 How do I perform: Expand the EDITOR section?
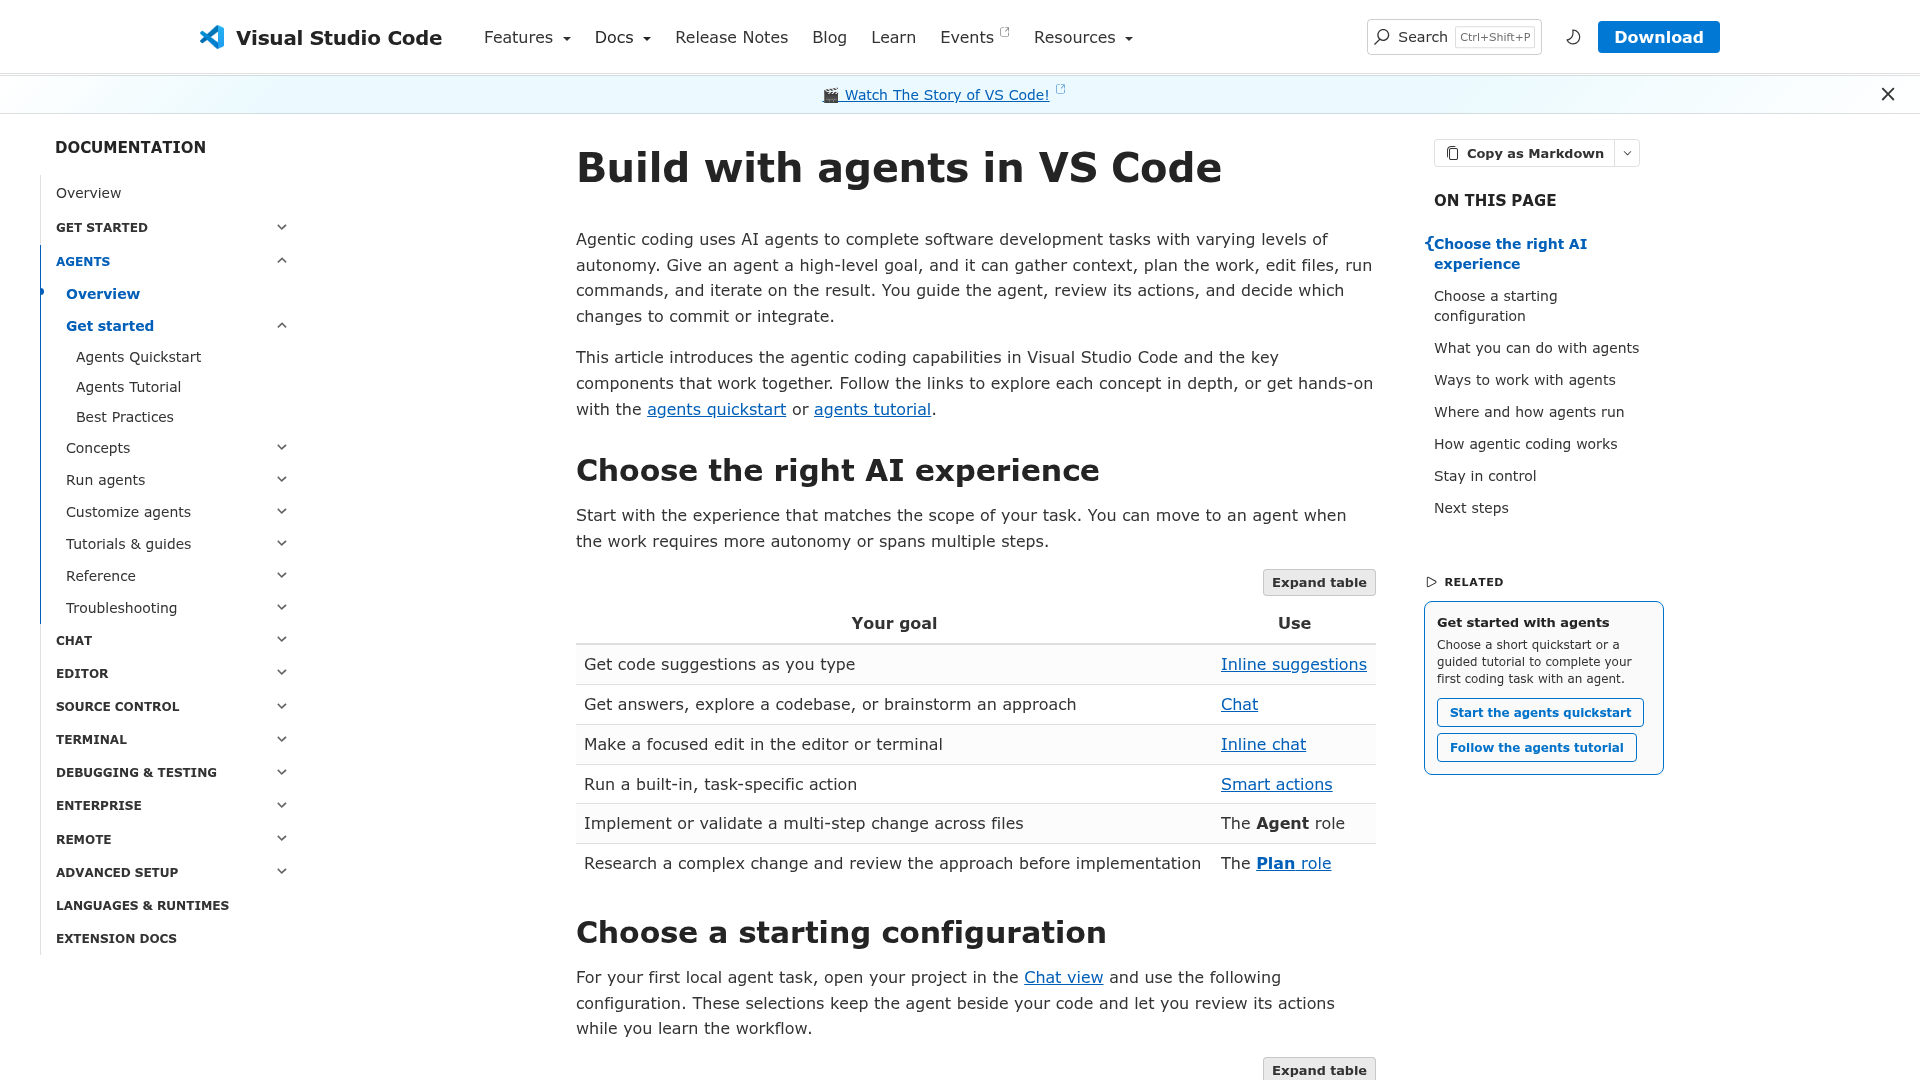pos(282,672)
